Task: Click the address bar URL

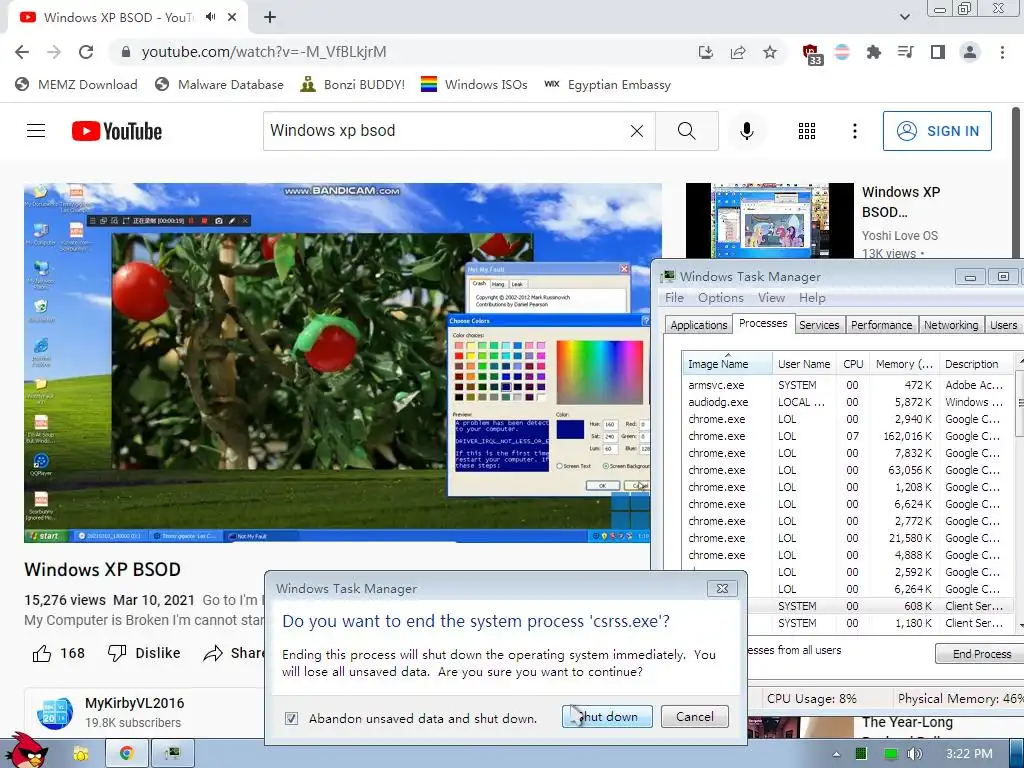Action: point(264,52)
